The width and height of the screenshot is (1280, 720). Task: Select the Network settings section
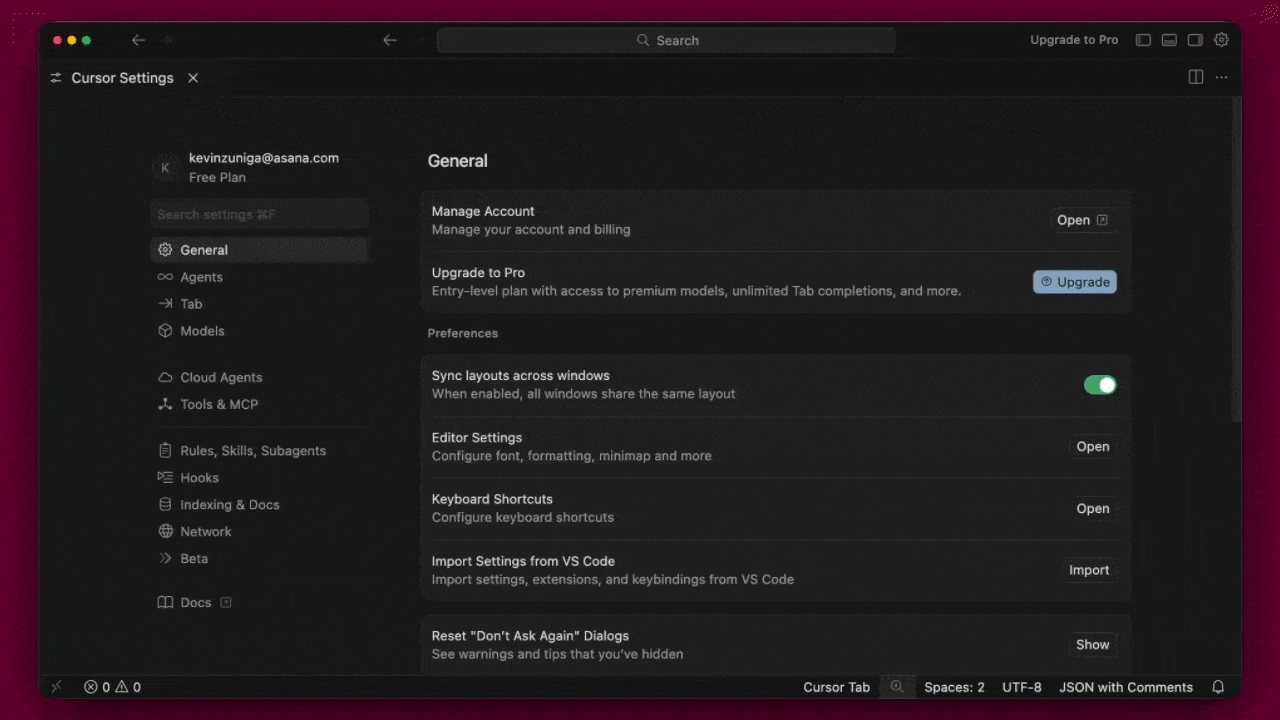(260, 532)
